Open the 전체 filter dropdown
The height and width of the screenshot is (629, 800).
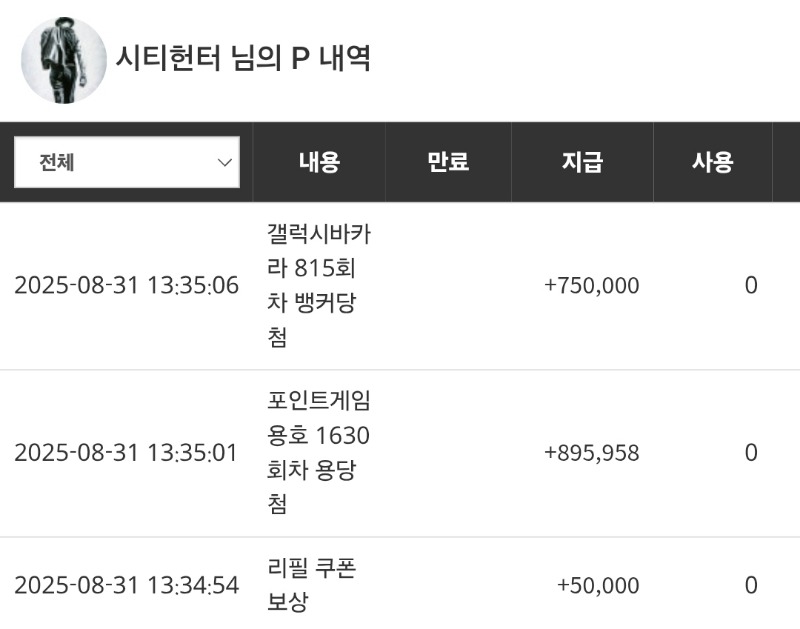click(x=127, y=162)
